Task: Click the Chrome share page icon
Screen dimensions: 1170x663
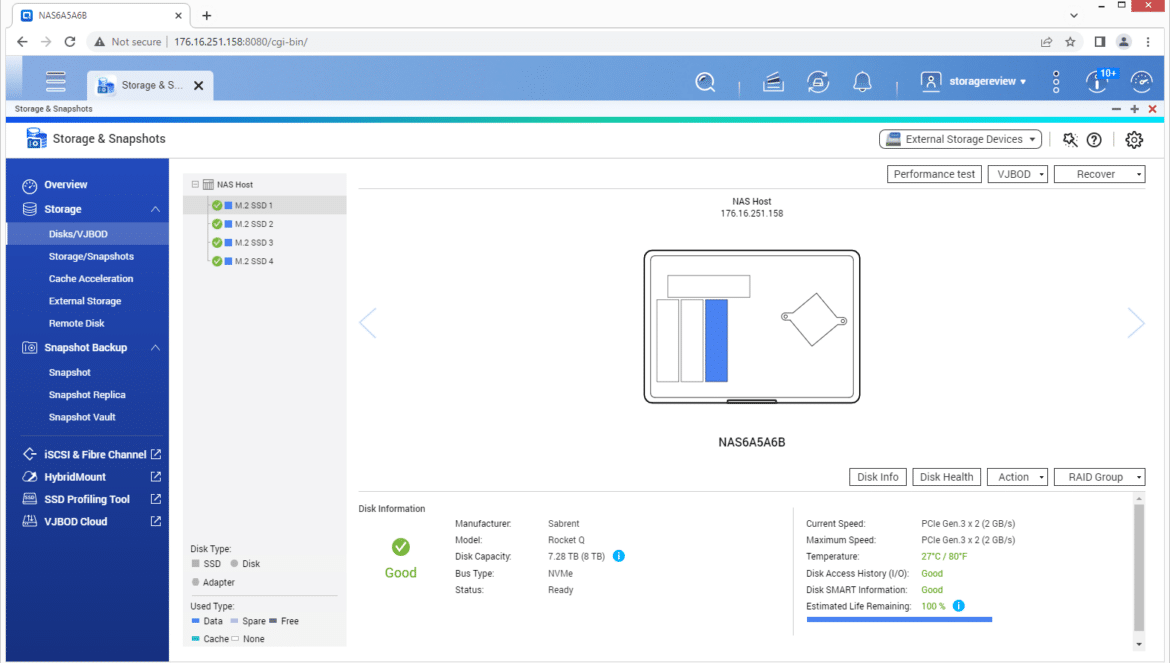Action: 1046,42
